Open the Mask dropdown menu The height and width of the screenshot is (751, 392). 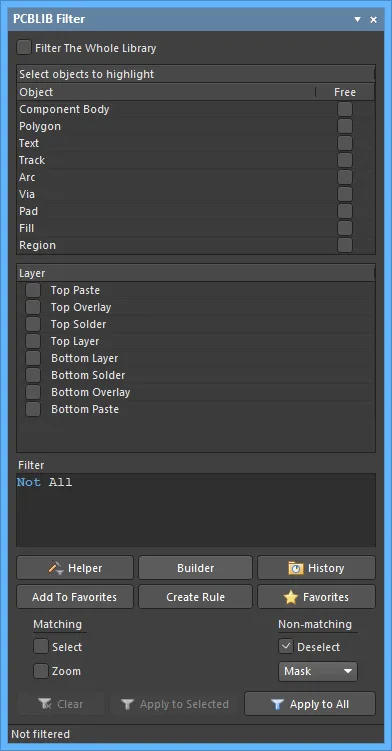click(x=318, y=671)
